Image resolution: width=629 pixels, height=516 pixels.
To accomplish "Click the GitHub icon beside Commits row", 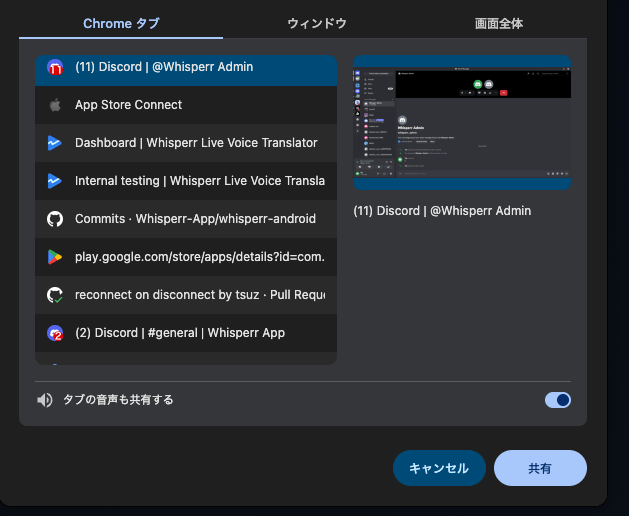I will pyautogui.click(x=55, y=219).
